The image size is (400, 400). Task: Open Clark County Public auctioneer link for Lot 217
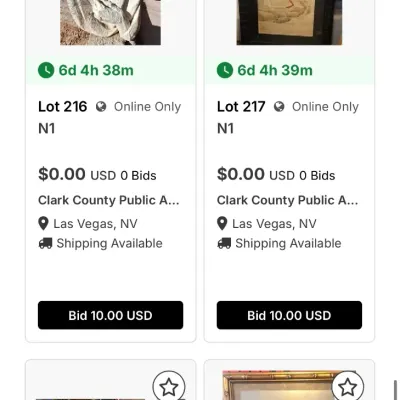287,200
